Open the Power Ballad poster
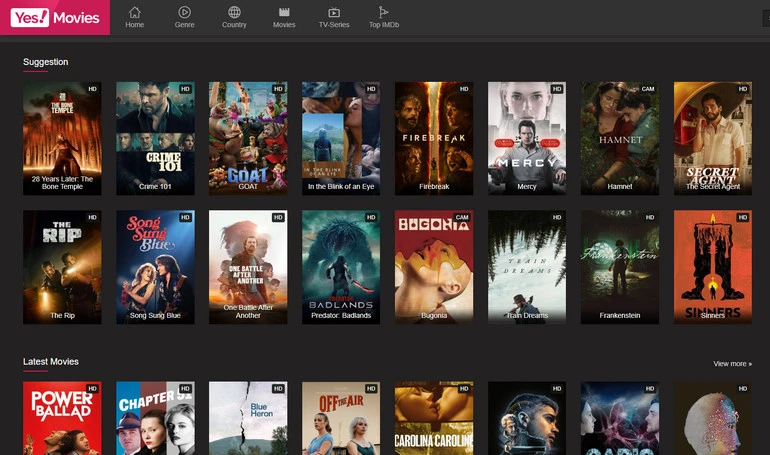 tap(62, 418)
